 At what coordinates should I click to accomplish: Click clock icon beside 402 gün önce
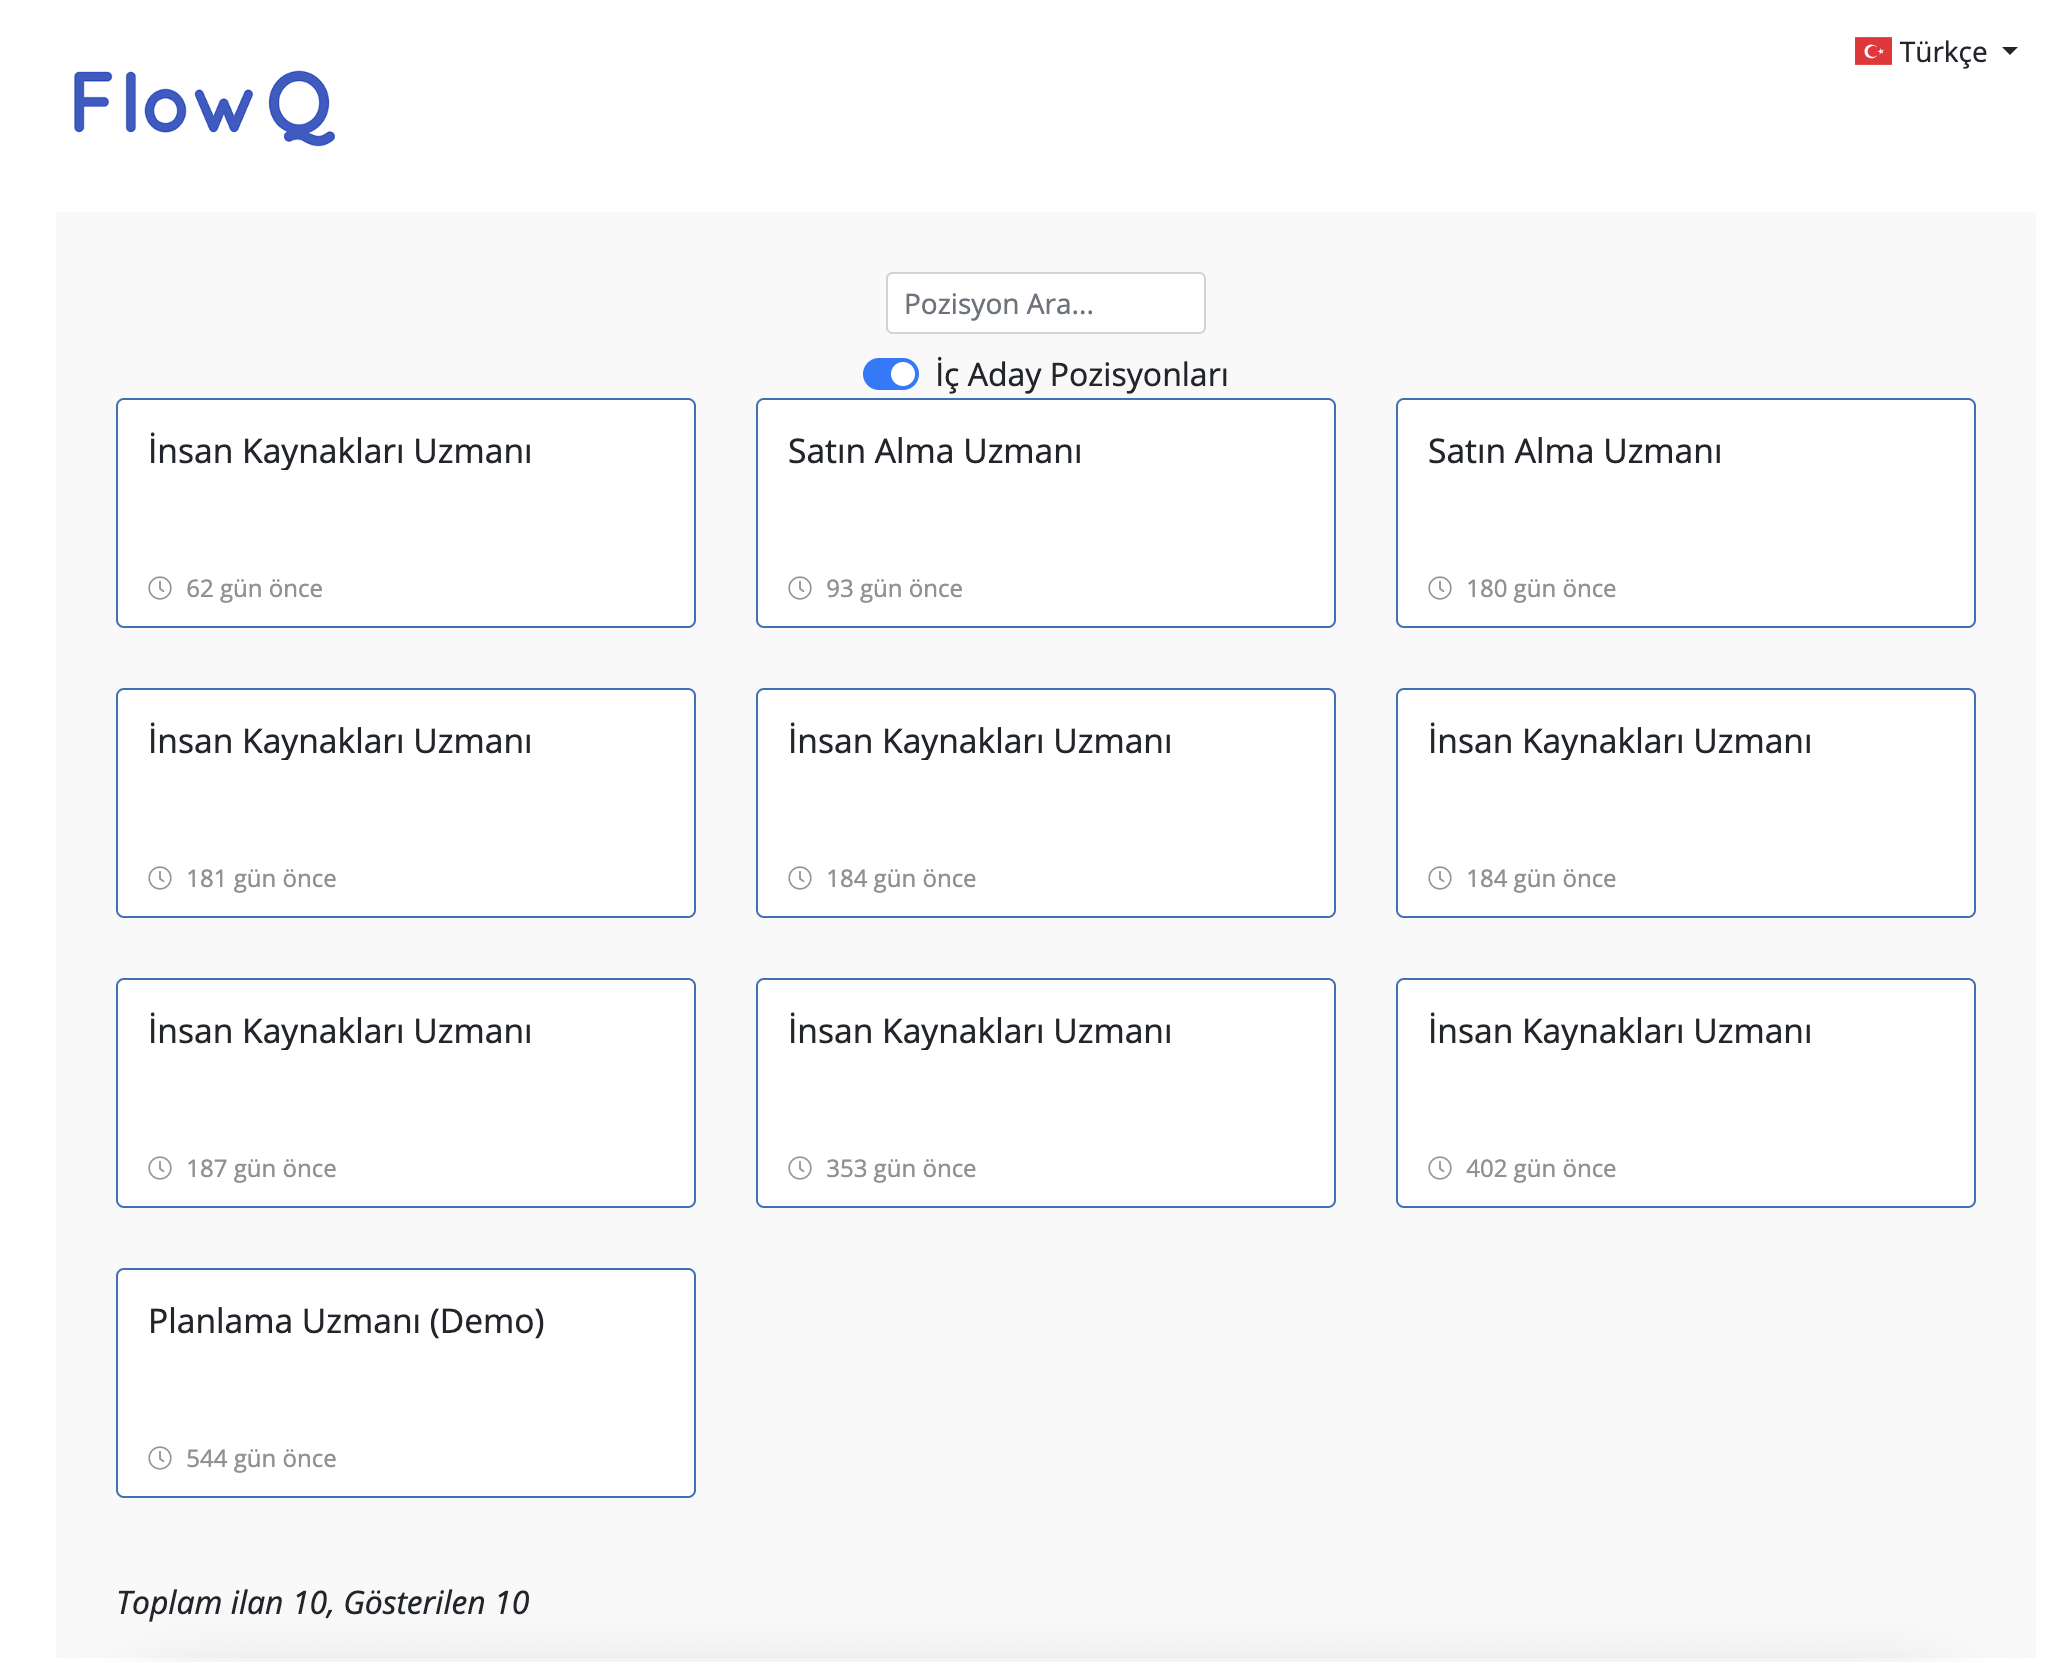pyautogui.click(x=1440, y=1168)
